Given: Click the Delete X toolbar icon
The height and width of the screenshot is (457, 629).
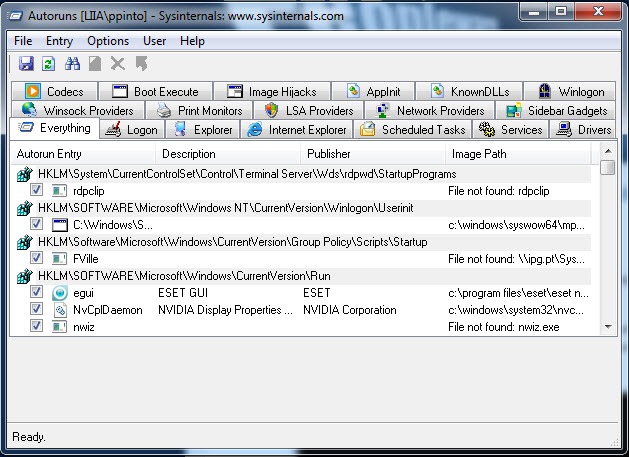Looking at the screenshot, I should click(x=118, y=64).
